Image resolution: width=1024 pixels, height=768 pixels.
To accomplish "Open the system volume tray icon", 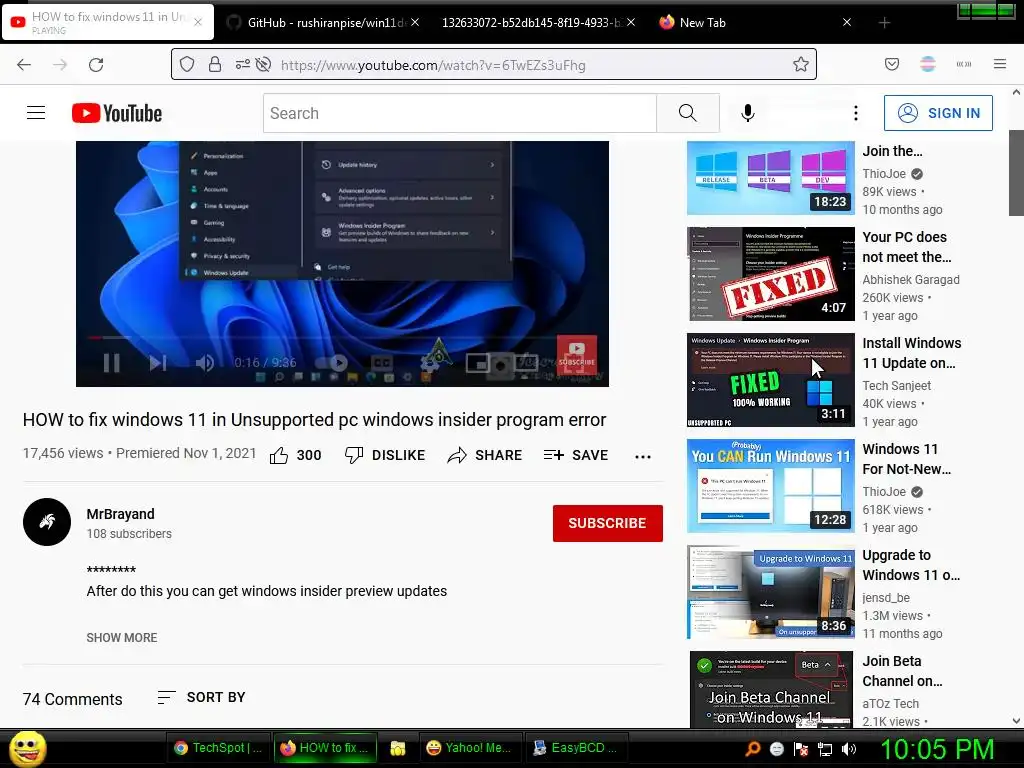I will (x=849, y=749).
